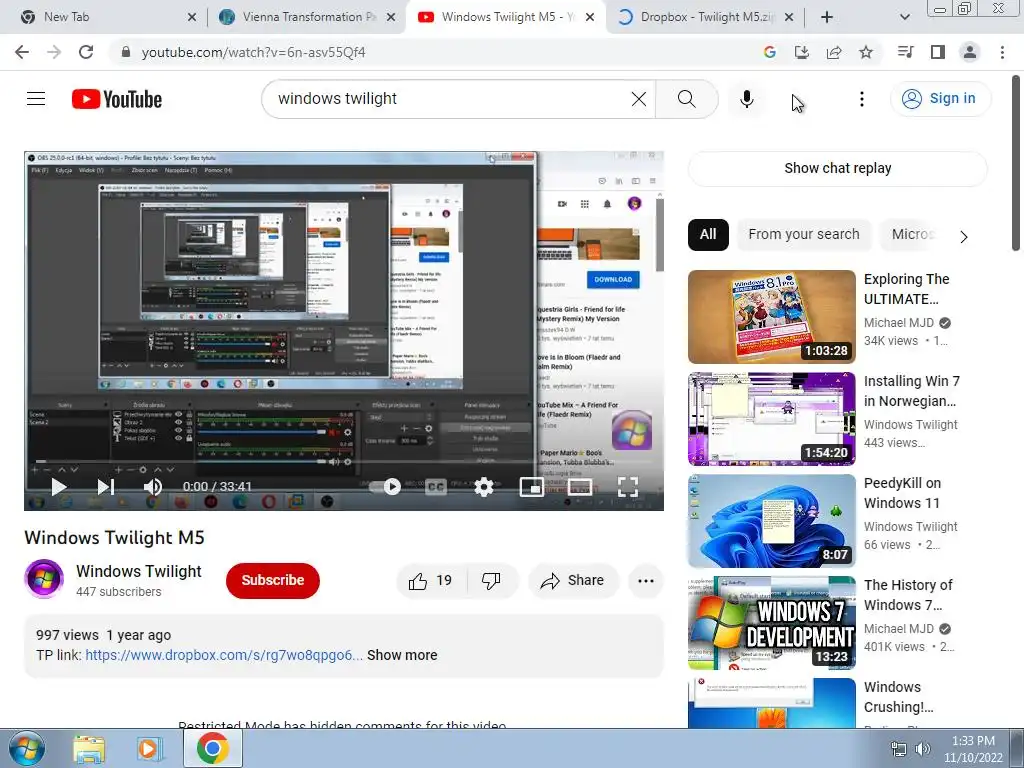Show more filter chips with arrow
The image size is (1024, 768).
[x=964, y=236]
